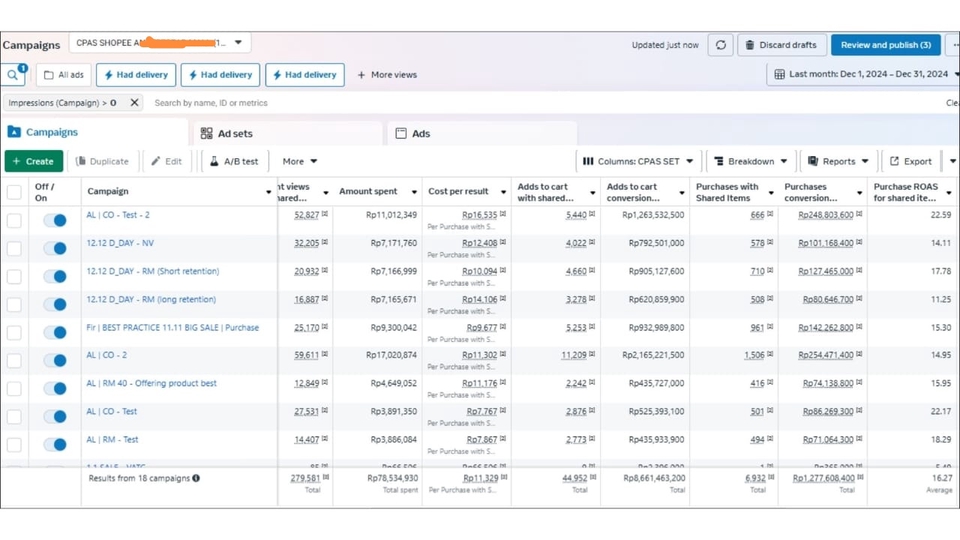Remove the Impressions filter with X

pyautogui.click(x=135, y=103)
